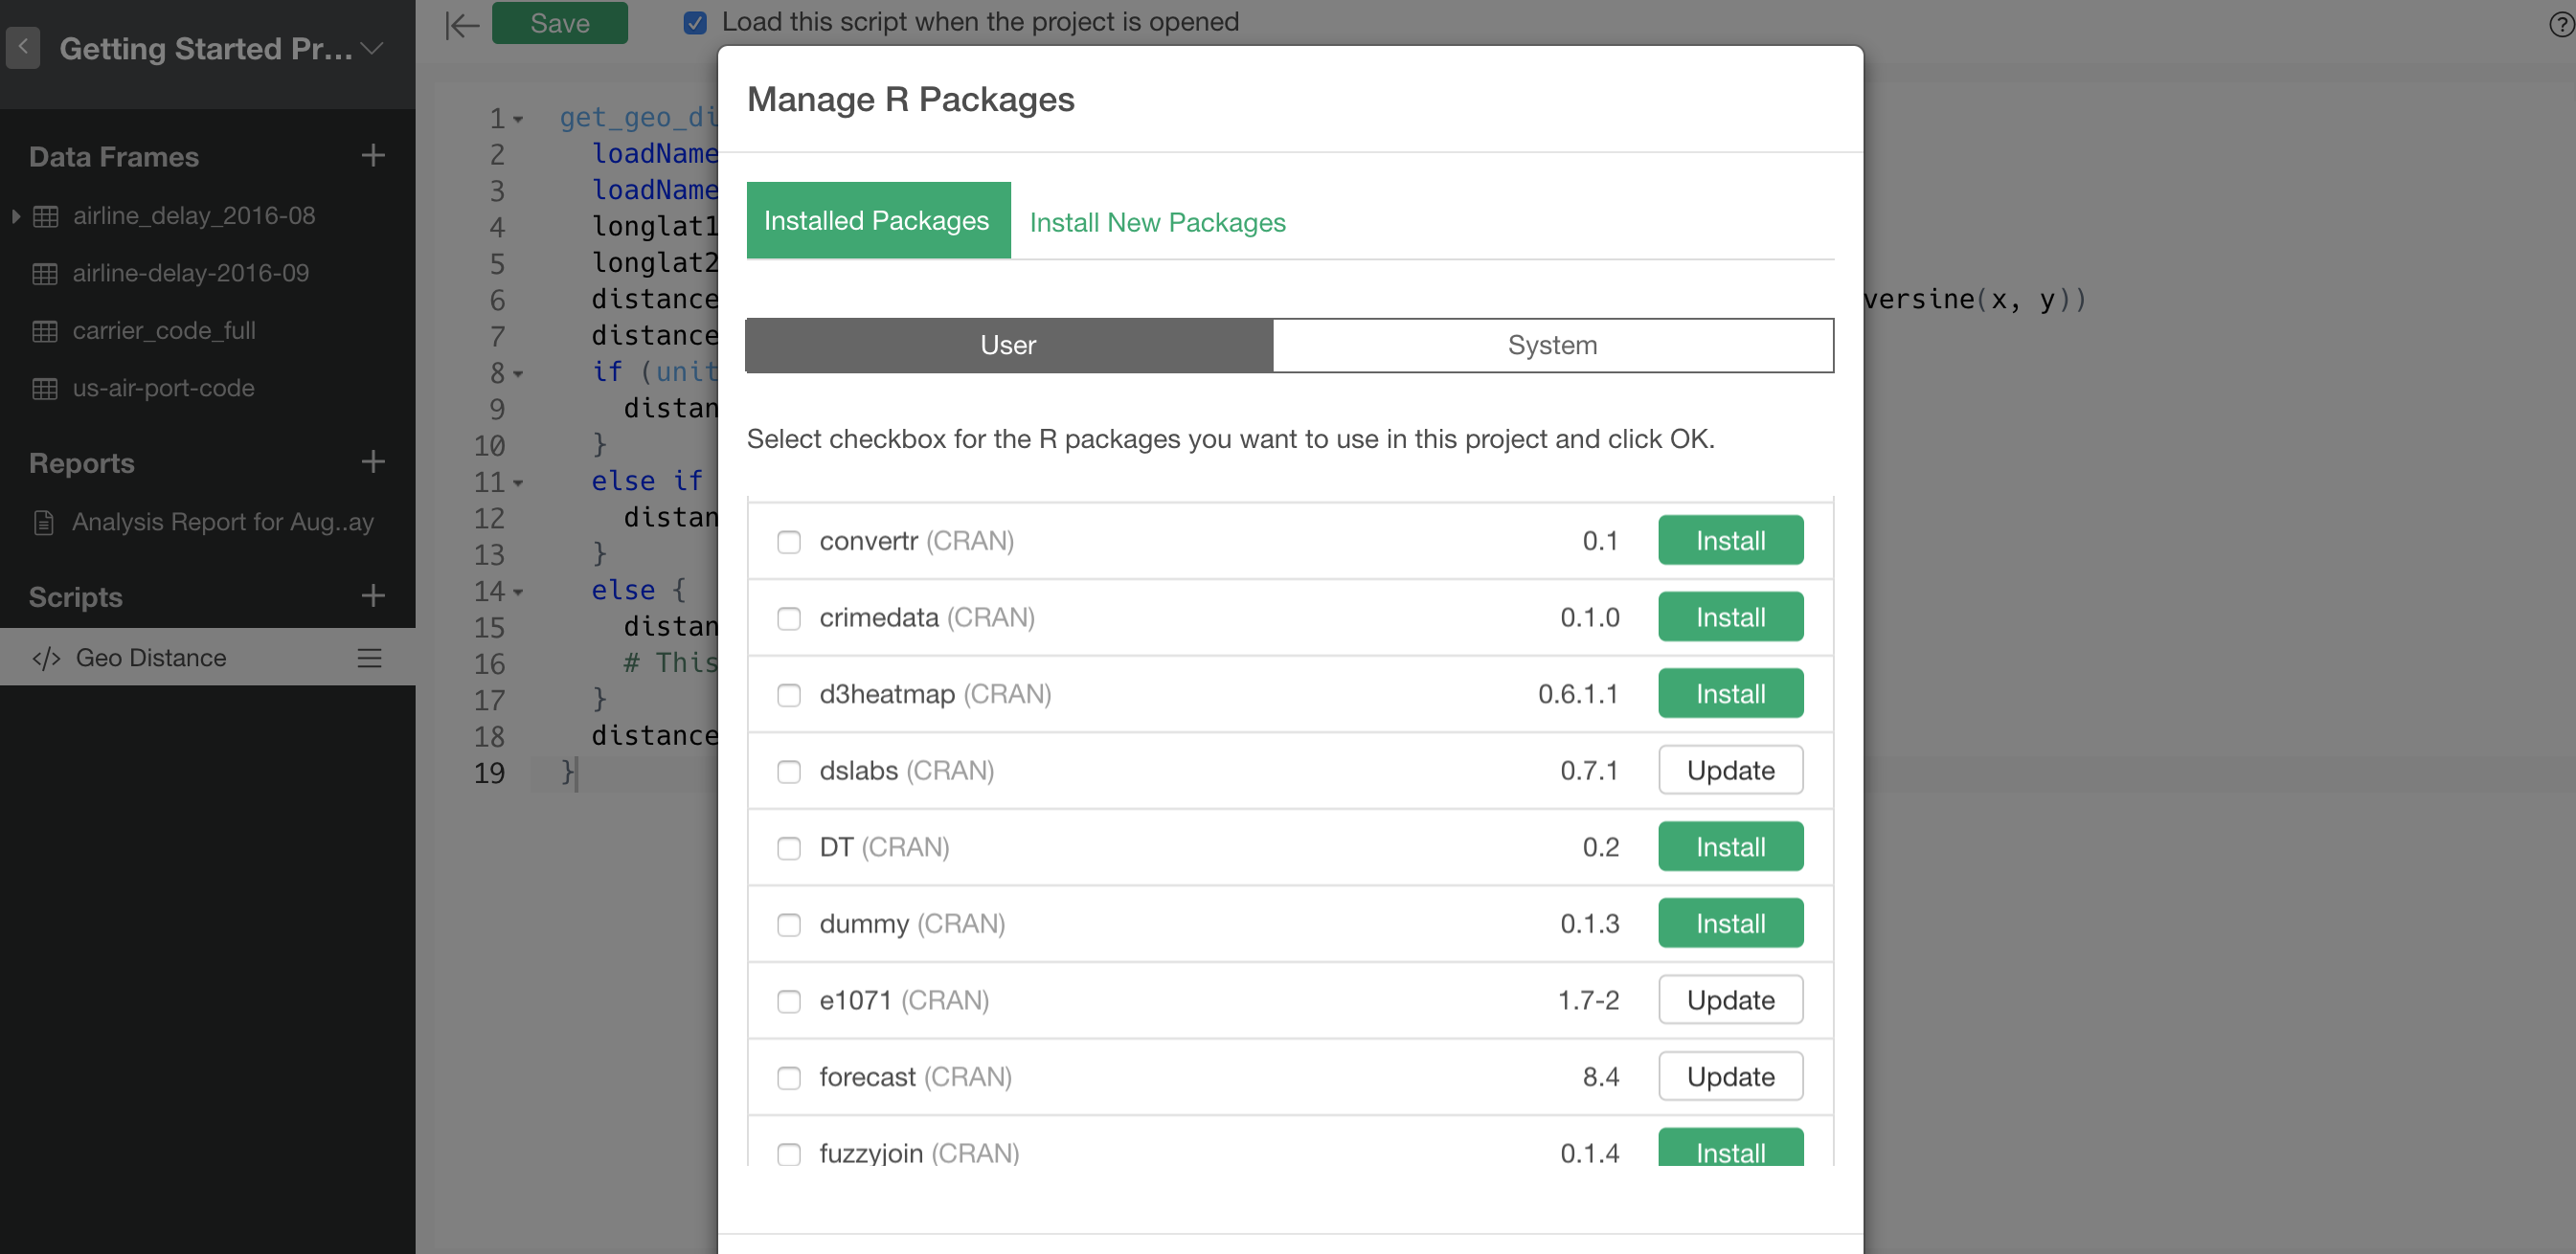Open the help question mark icon
The height and width of the screenshot is (1254, 2576).
pyautogui.click(x=2561, y=24)
